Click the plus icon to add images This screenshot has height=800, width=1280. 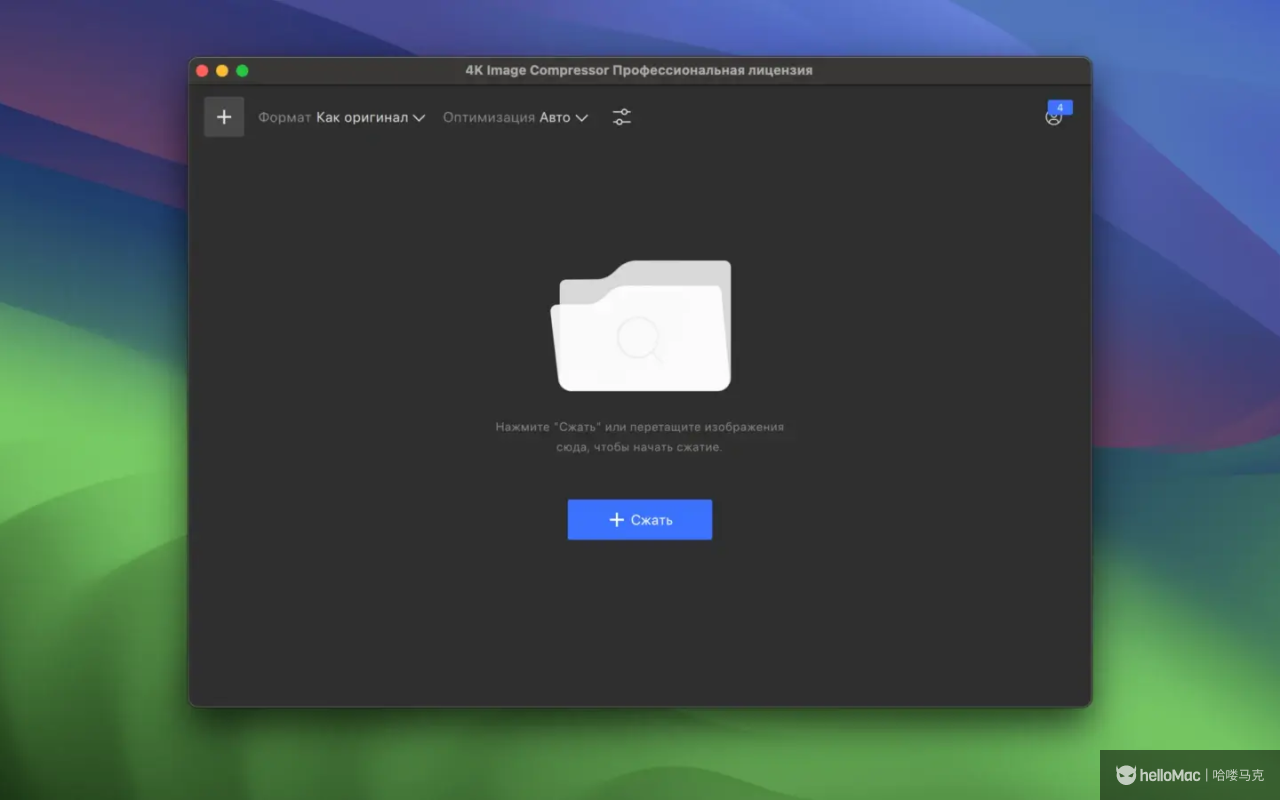[x=224, y=117]
